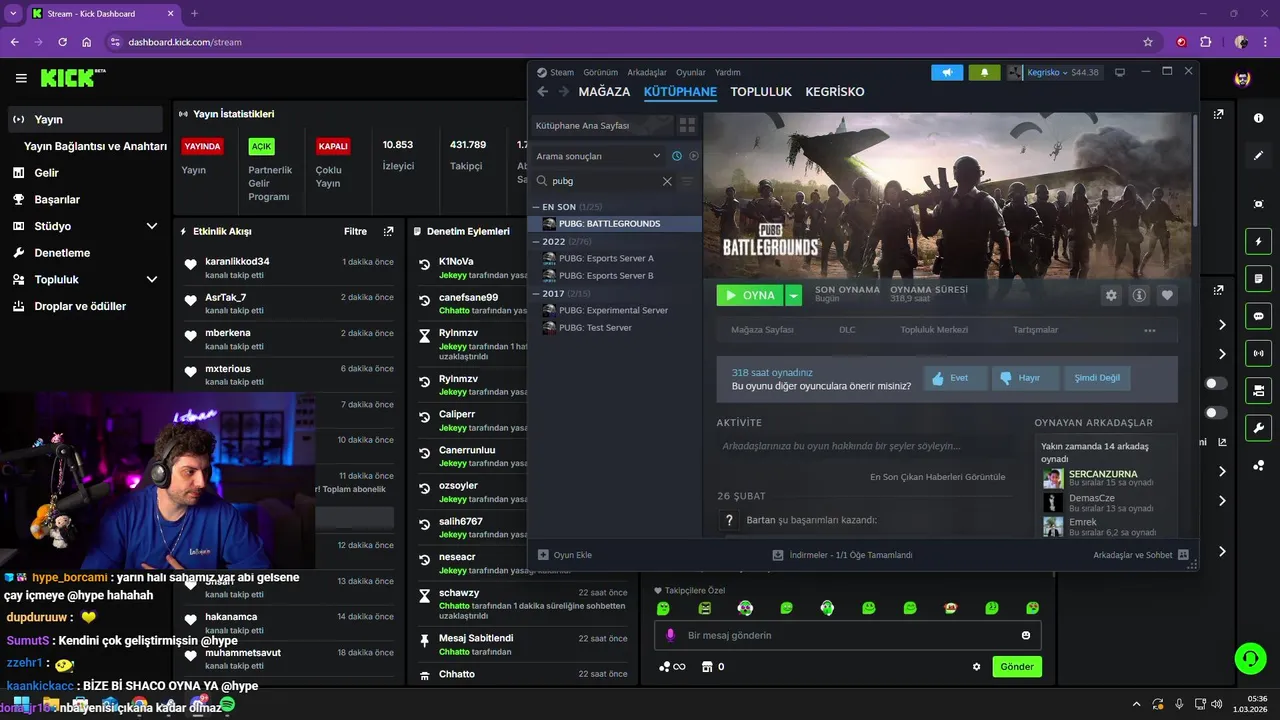
Task: Show hidden system tray icons
Action: pyautogui.click(x=1136, y=704)
